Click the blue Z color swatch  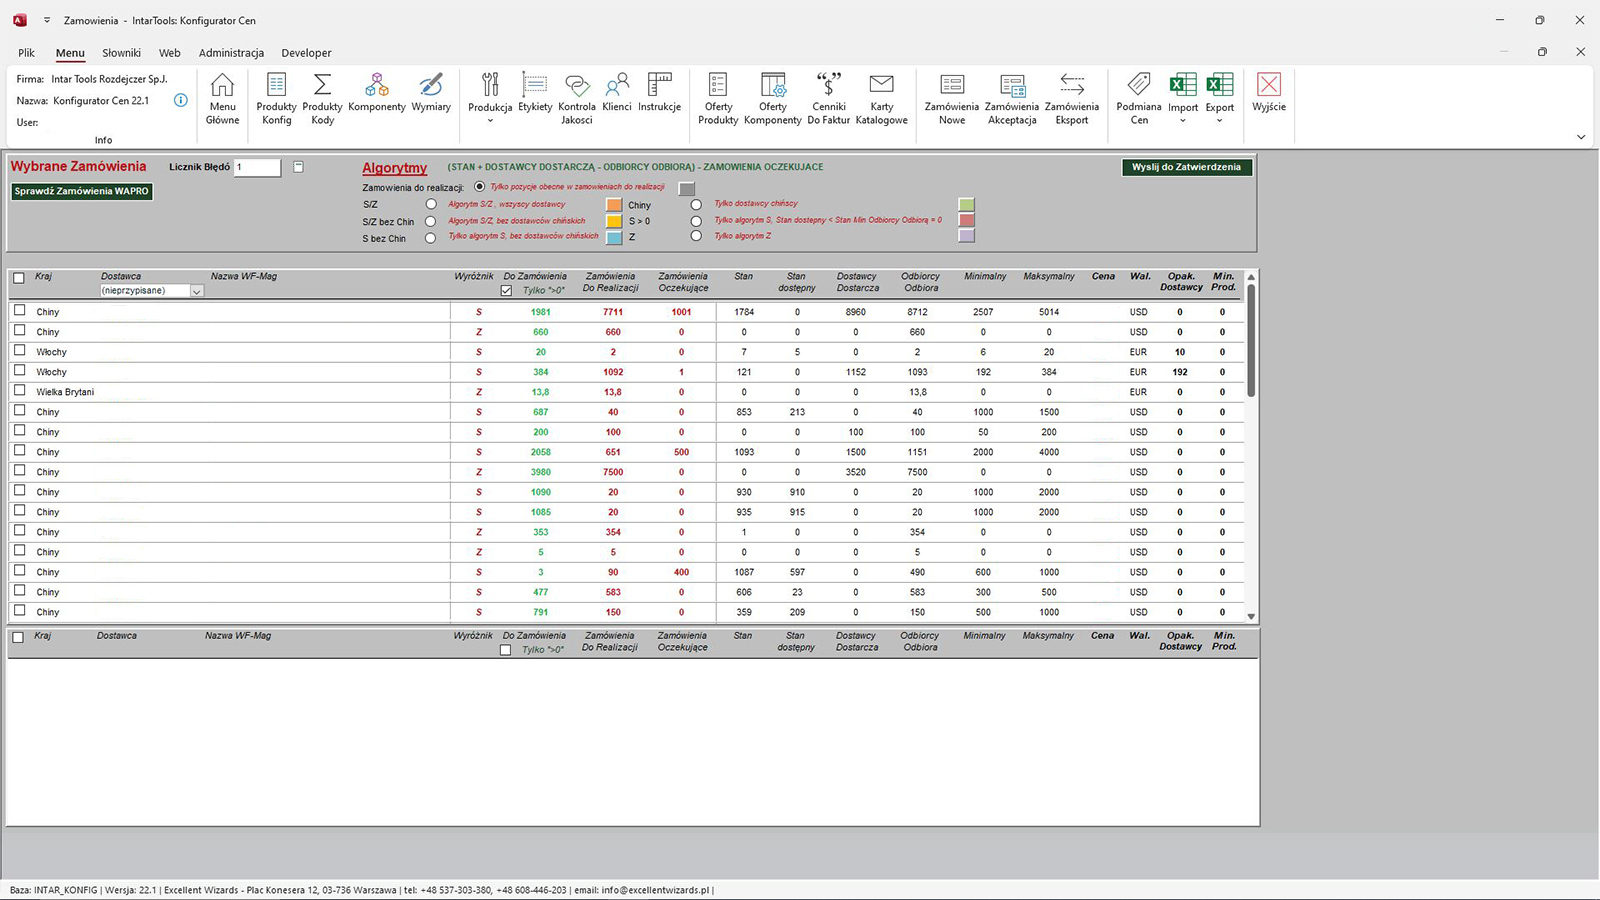614,237
